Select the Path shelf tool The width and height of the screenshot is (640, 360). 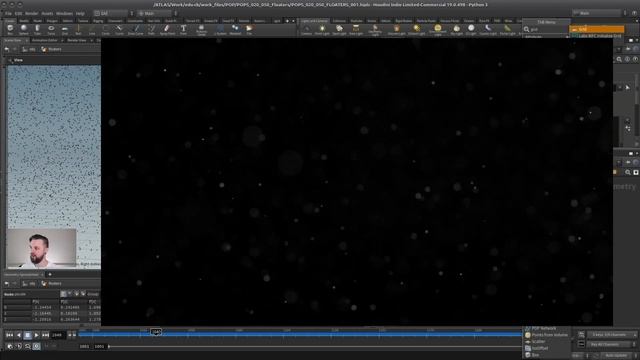coord(151,29)
